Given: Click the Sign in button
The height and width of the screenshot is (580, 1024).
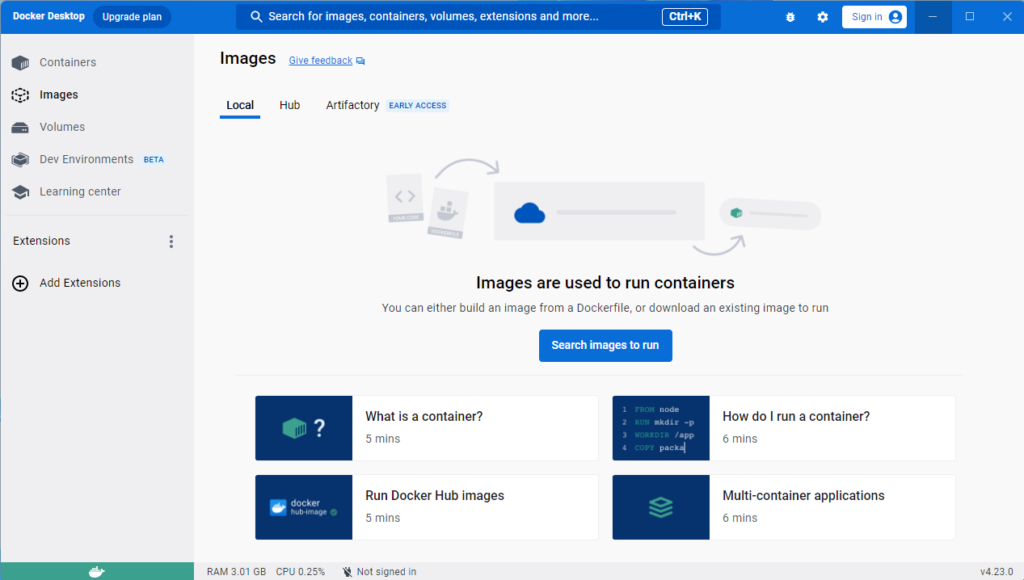Looking at the screenshot, I should [x=874, y=17].
